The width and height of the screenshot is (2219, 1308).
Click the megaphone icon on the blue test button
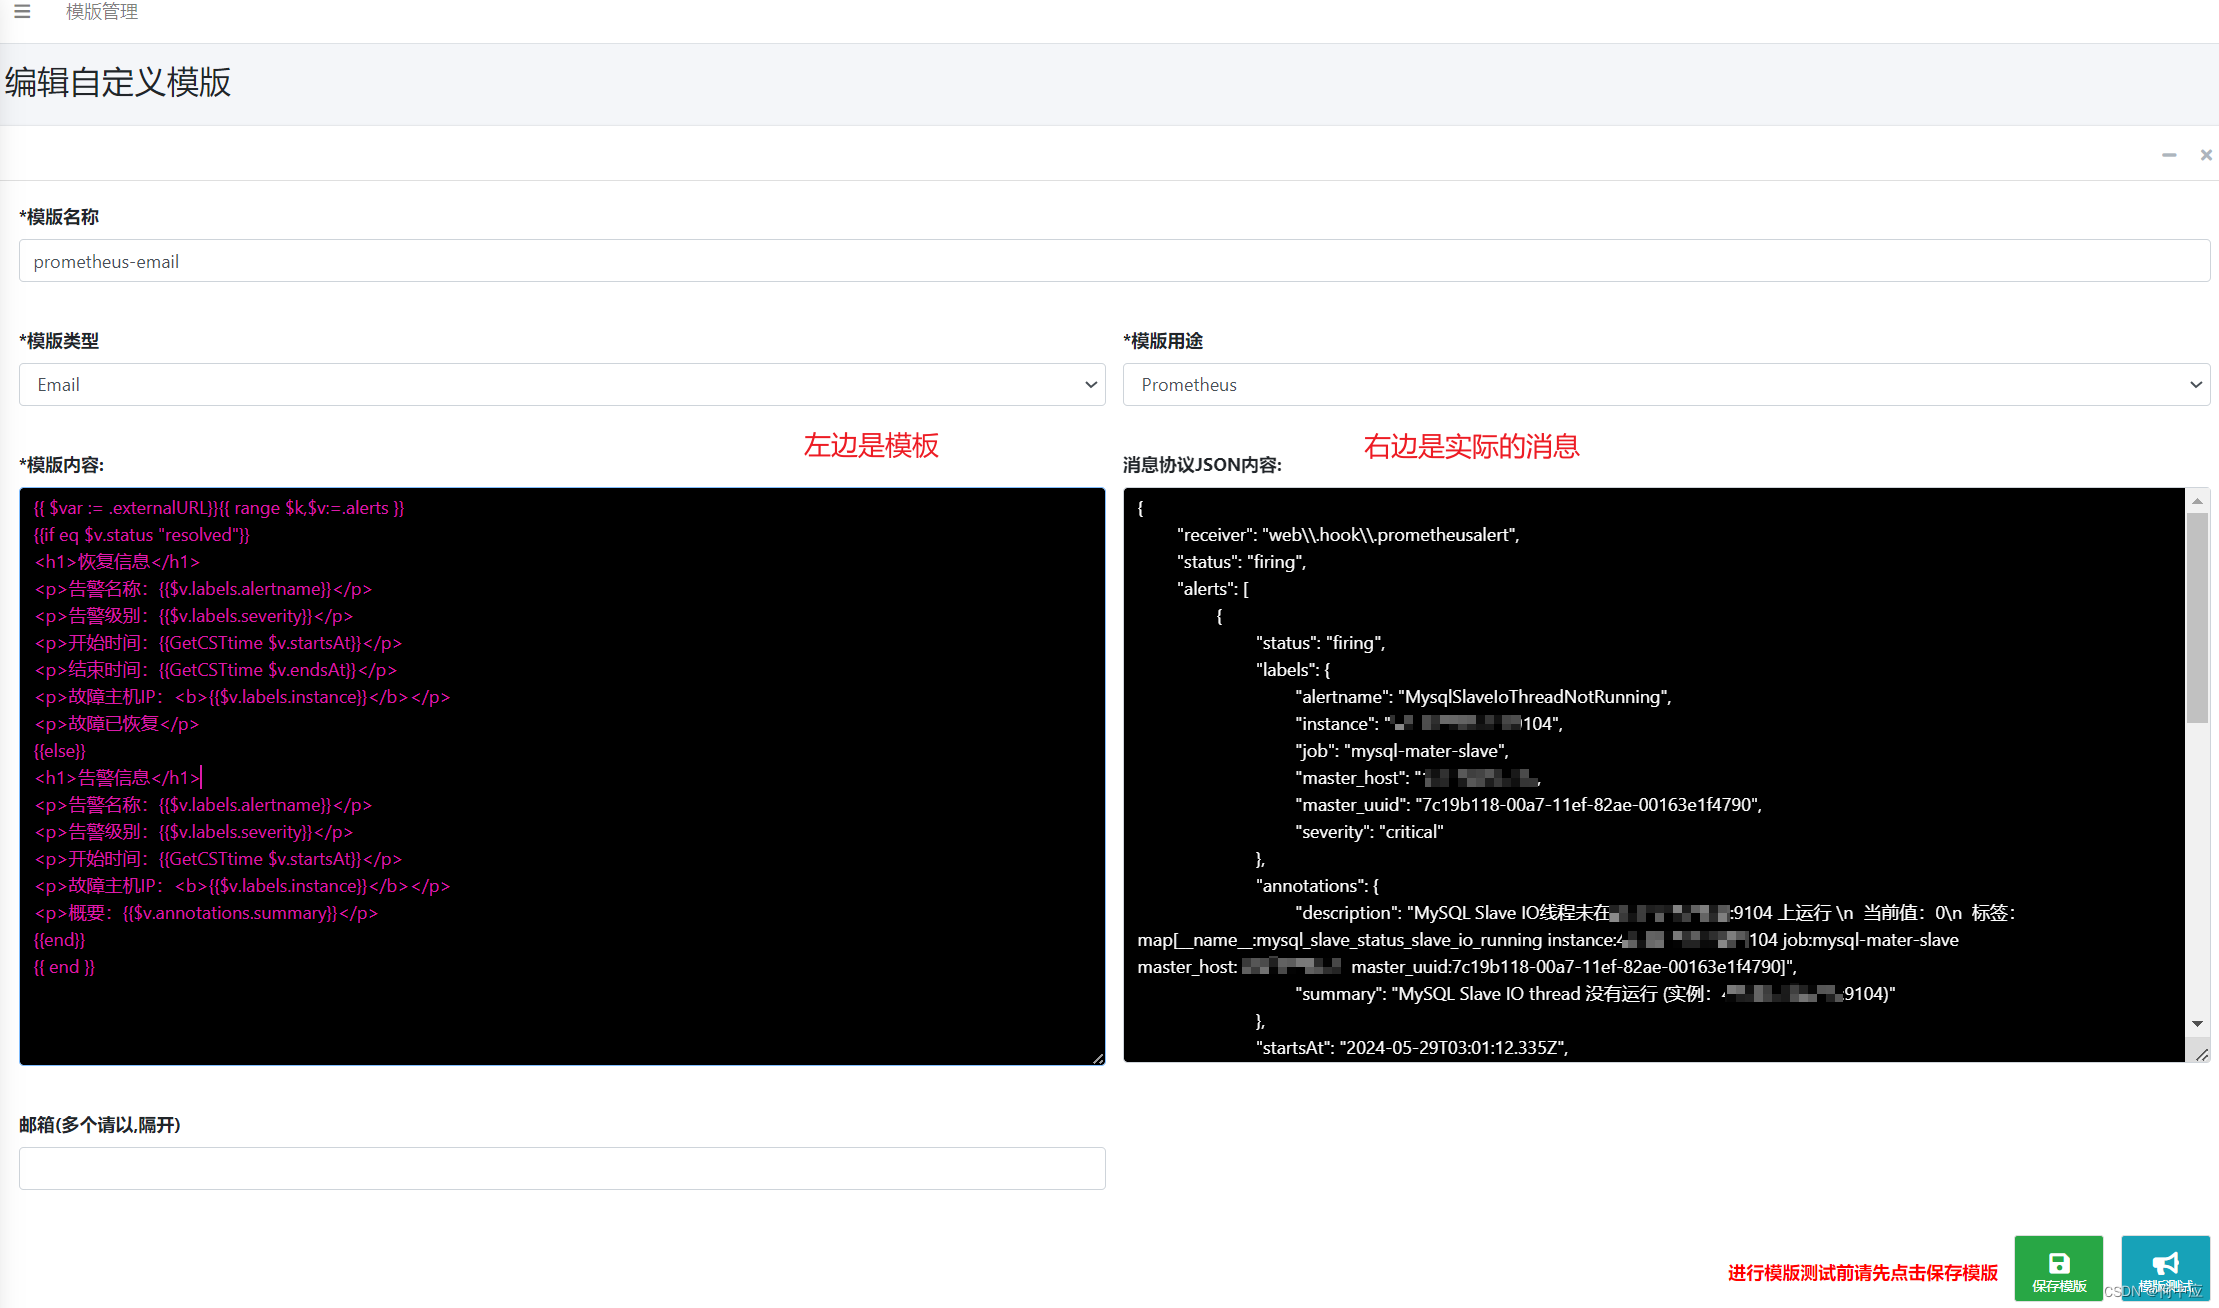2165,1262
